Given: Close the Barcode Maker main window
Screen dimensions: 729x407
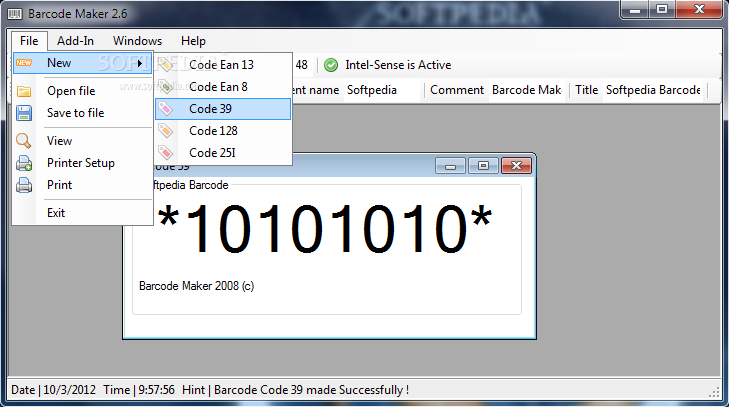Looking at the screenshot, I should tap(700, 9).
